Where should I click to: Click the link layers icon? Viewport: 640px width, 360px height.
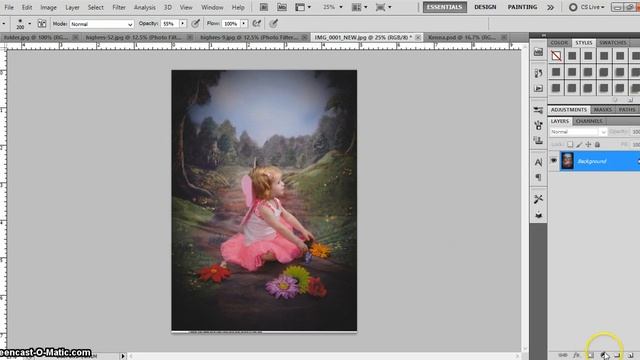562,356
